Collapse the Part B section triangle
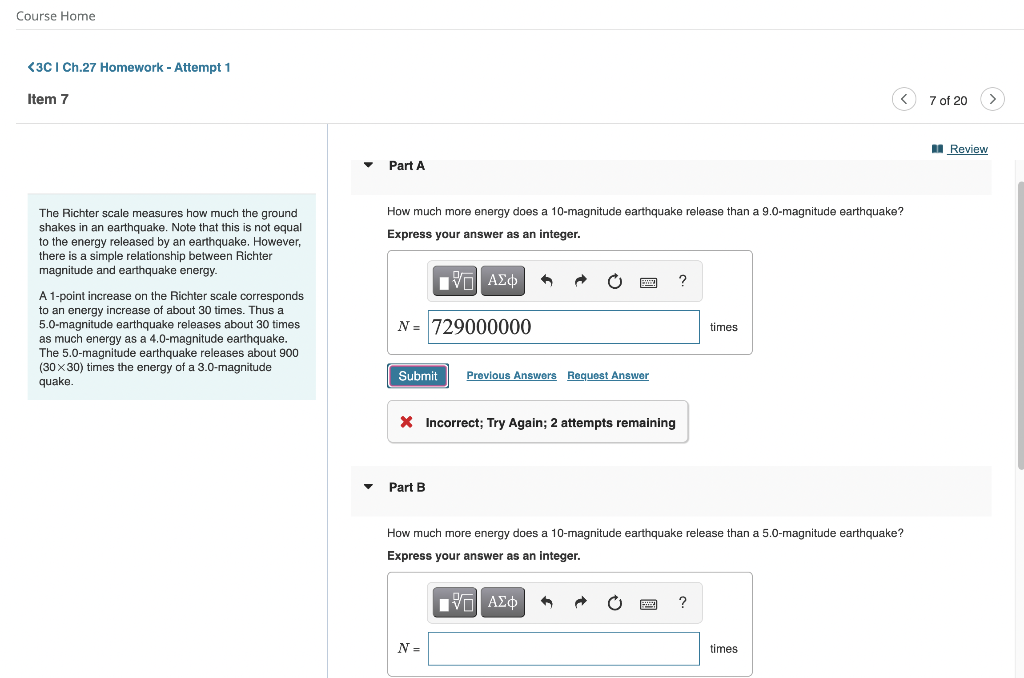 pos(368,487)
